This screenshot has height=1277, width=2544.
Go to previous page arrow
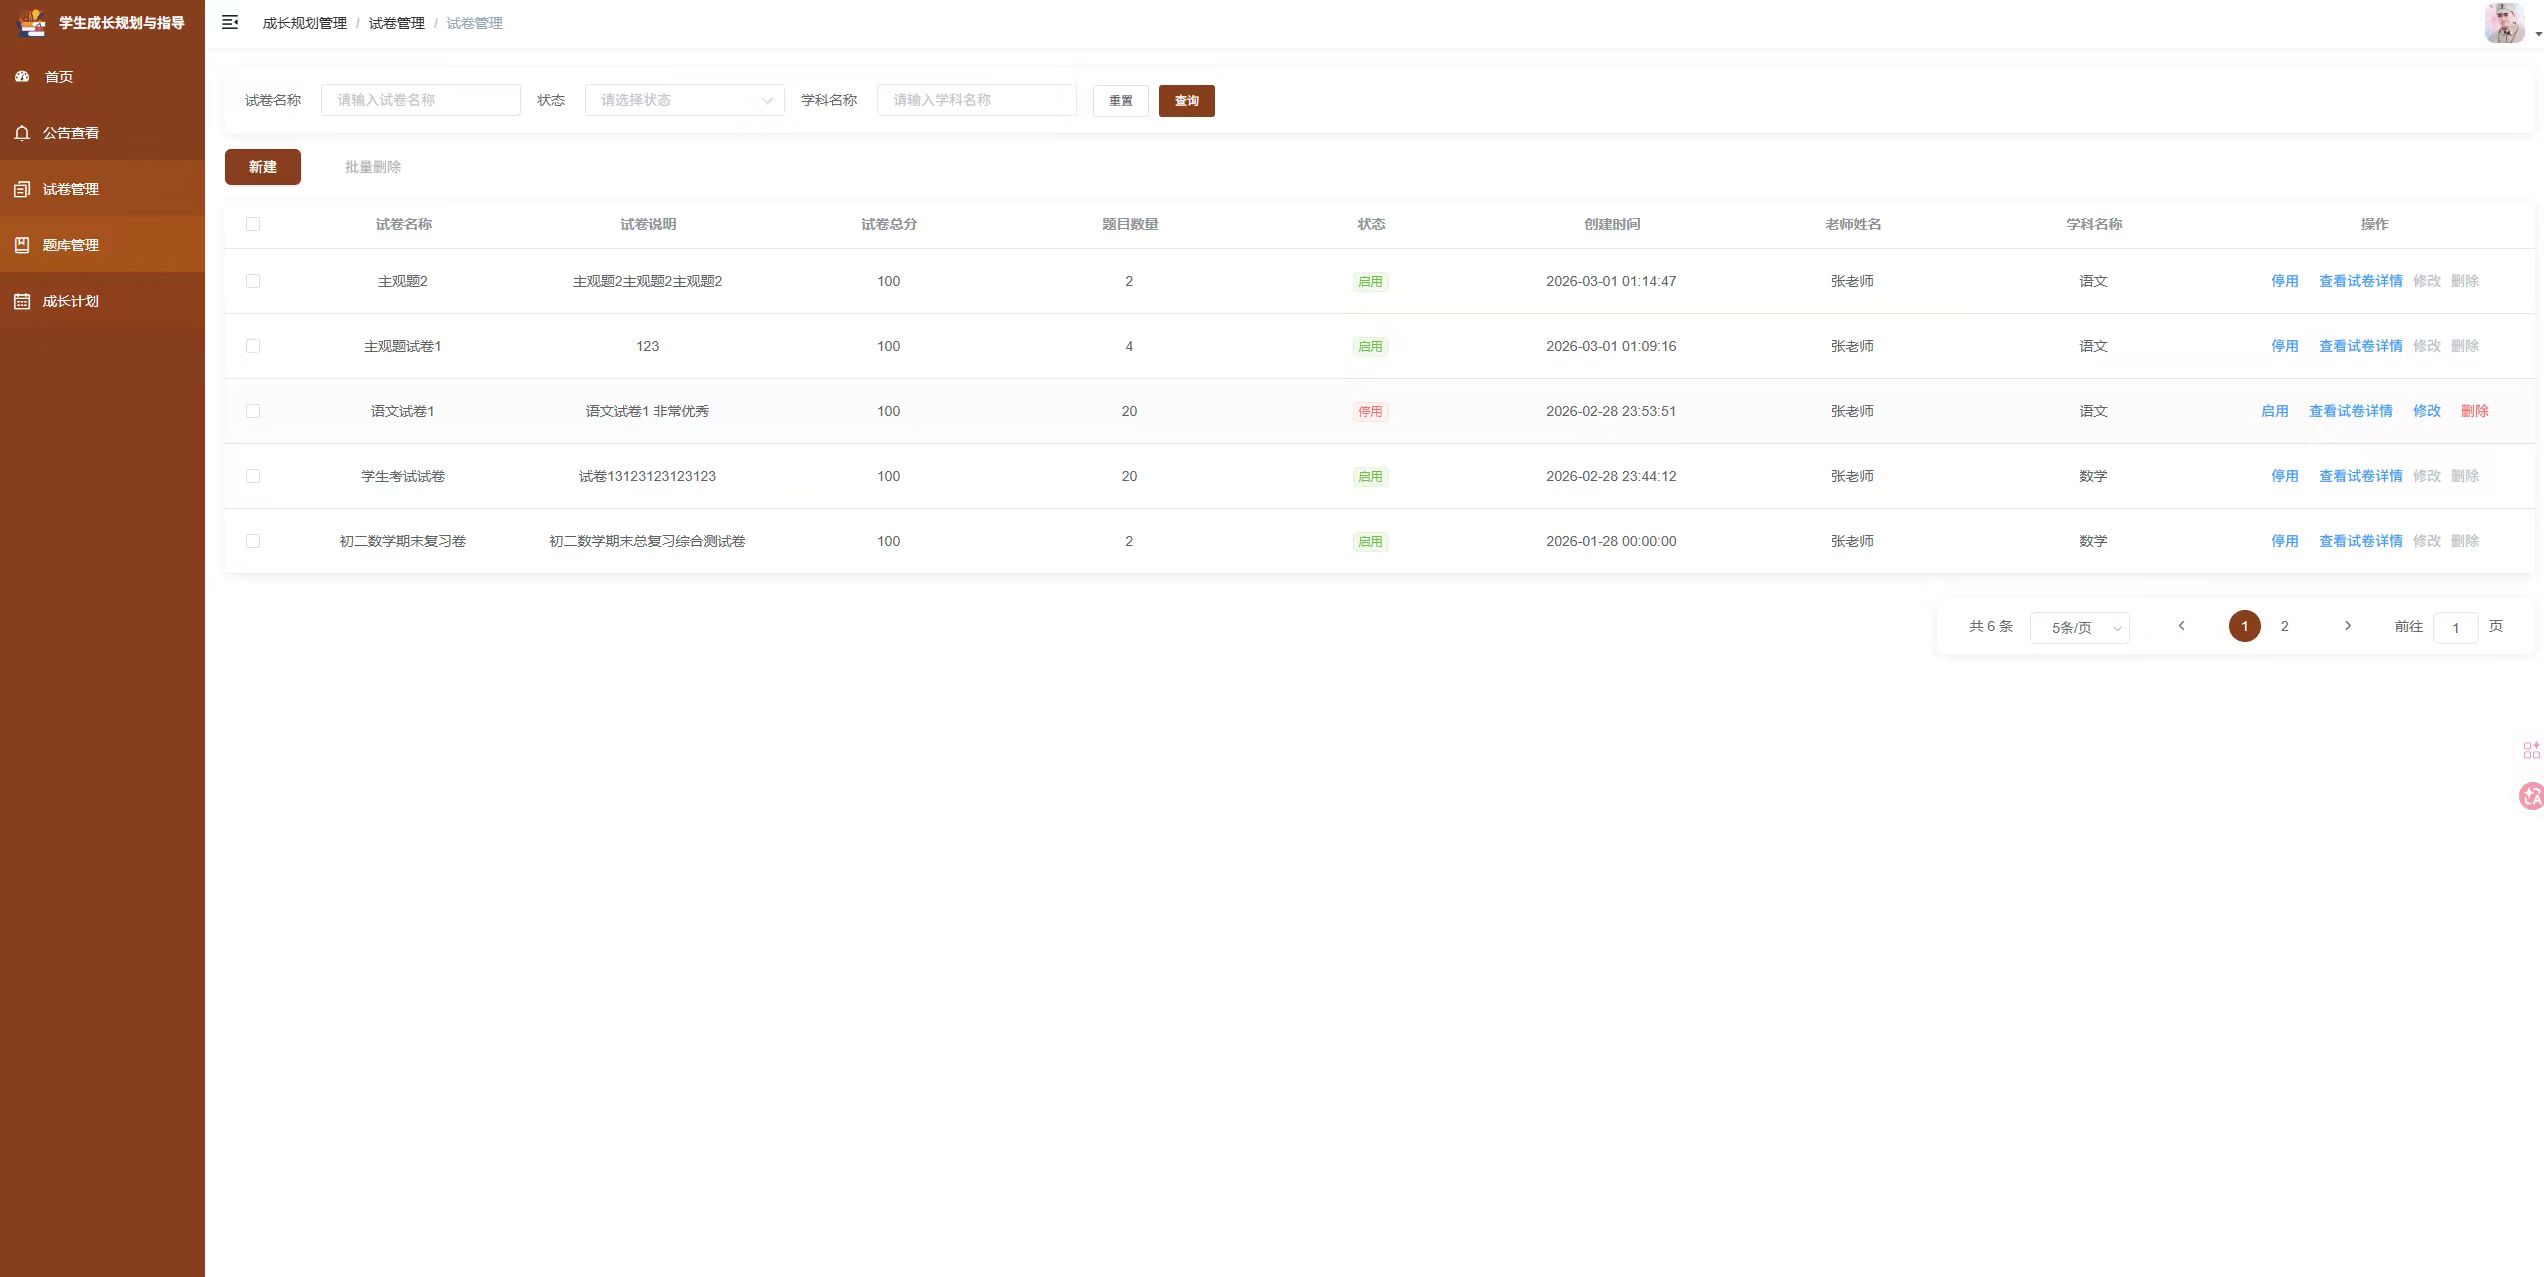click(x=2181, y=626)
